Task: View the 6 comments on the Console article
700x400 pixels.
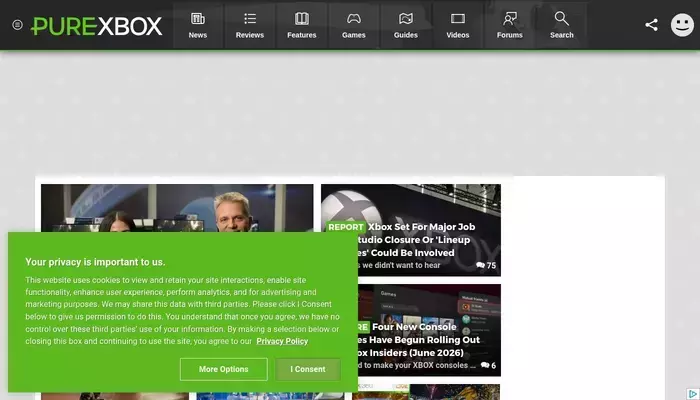Action: [x=488, y=365]
